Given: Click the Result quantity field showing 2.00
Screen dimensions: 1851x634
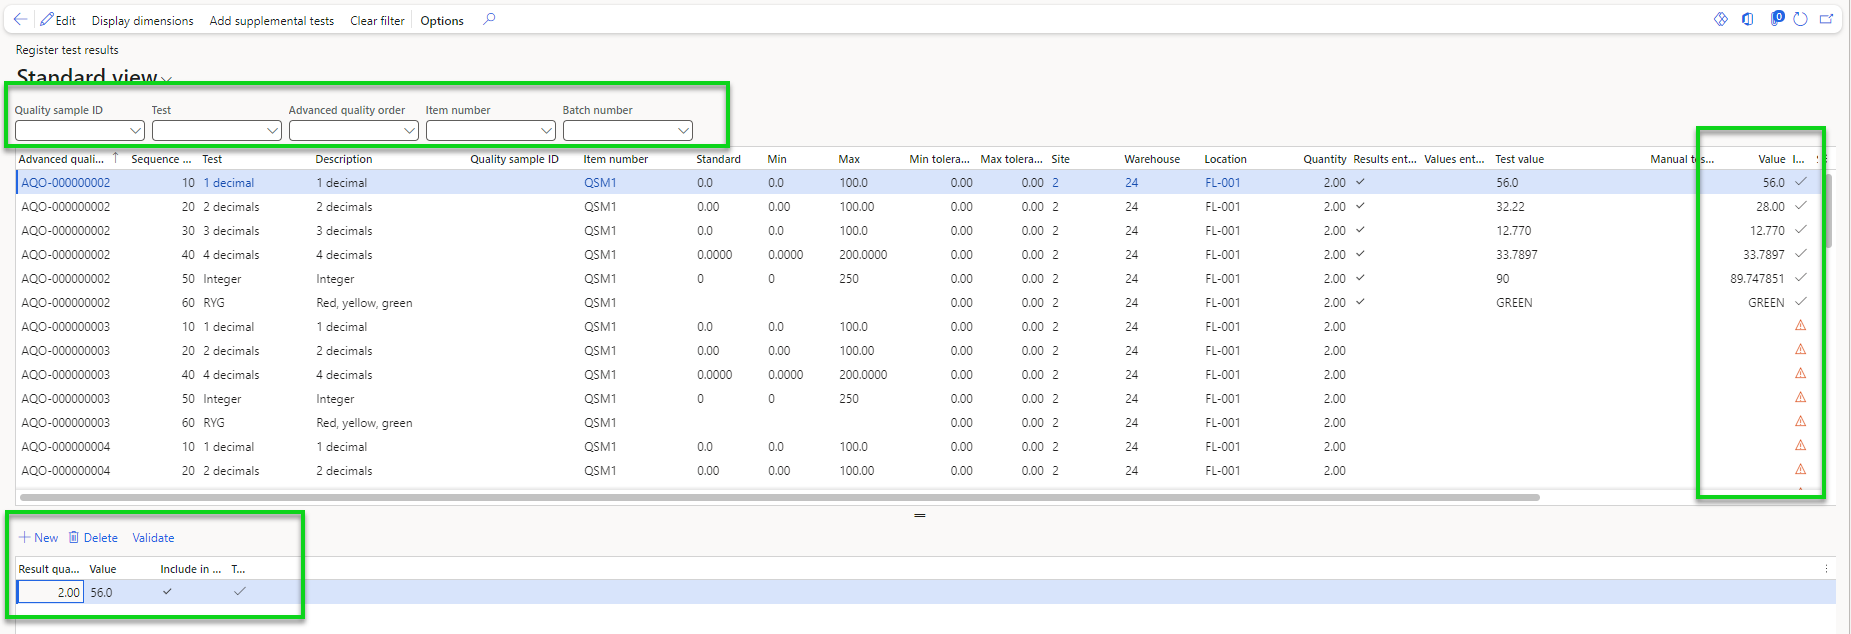Looking at the screenshot, I should click(x=50, y=593).
